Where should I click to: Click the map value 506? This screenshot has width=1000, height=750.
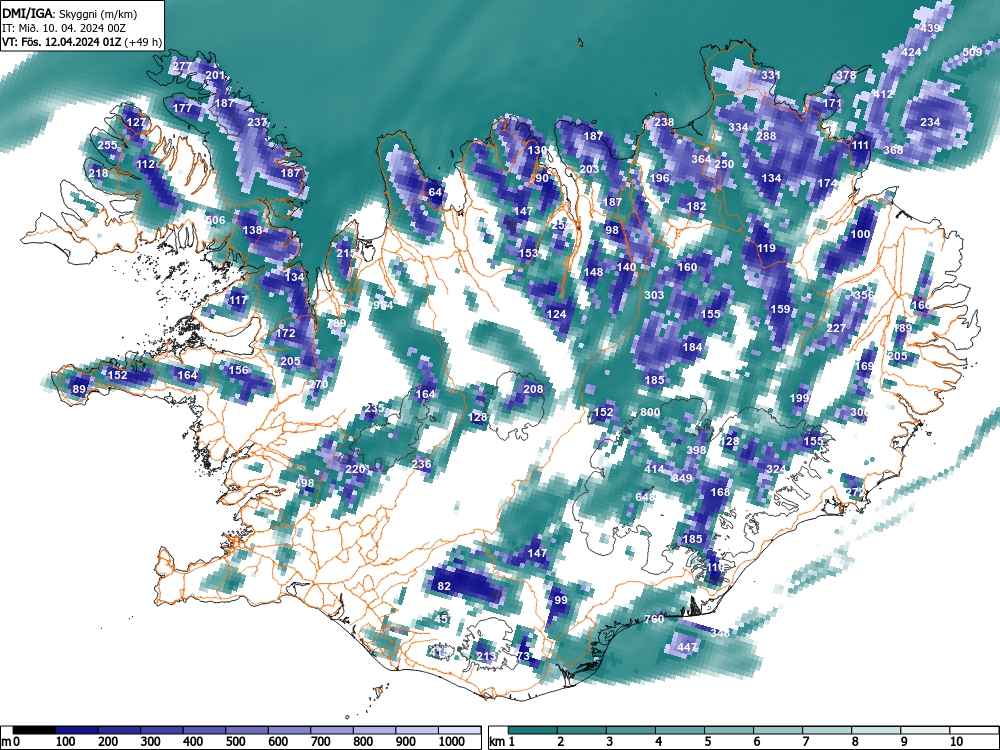coord(216,220)
